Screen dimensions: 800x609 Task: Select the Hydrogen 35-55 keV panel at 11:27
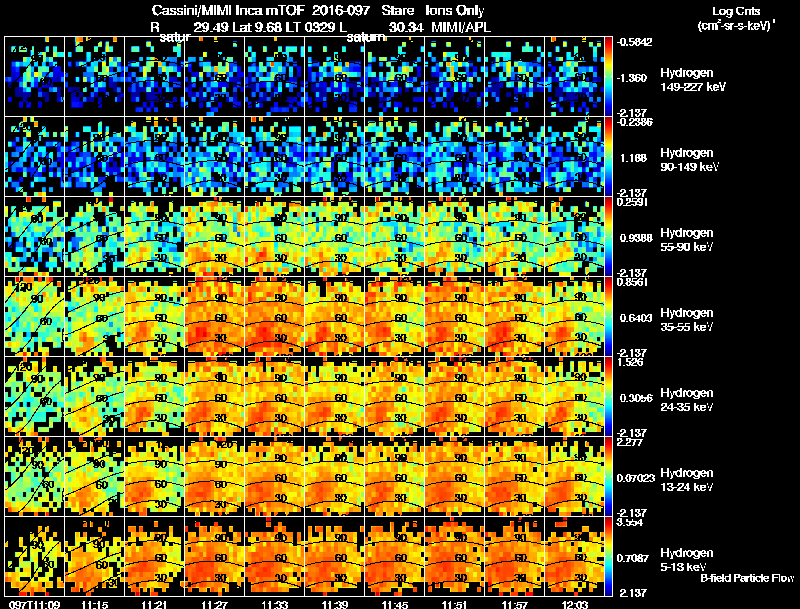(215, 317)
